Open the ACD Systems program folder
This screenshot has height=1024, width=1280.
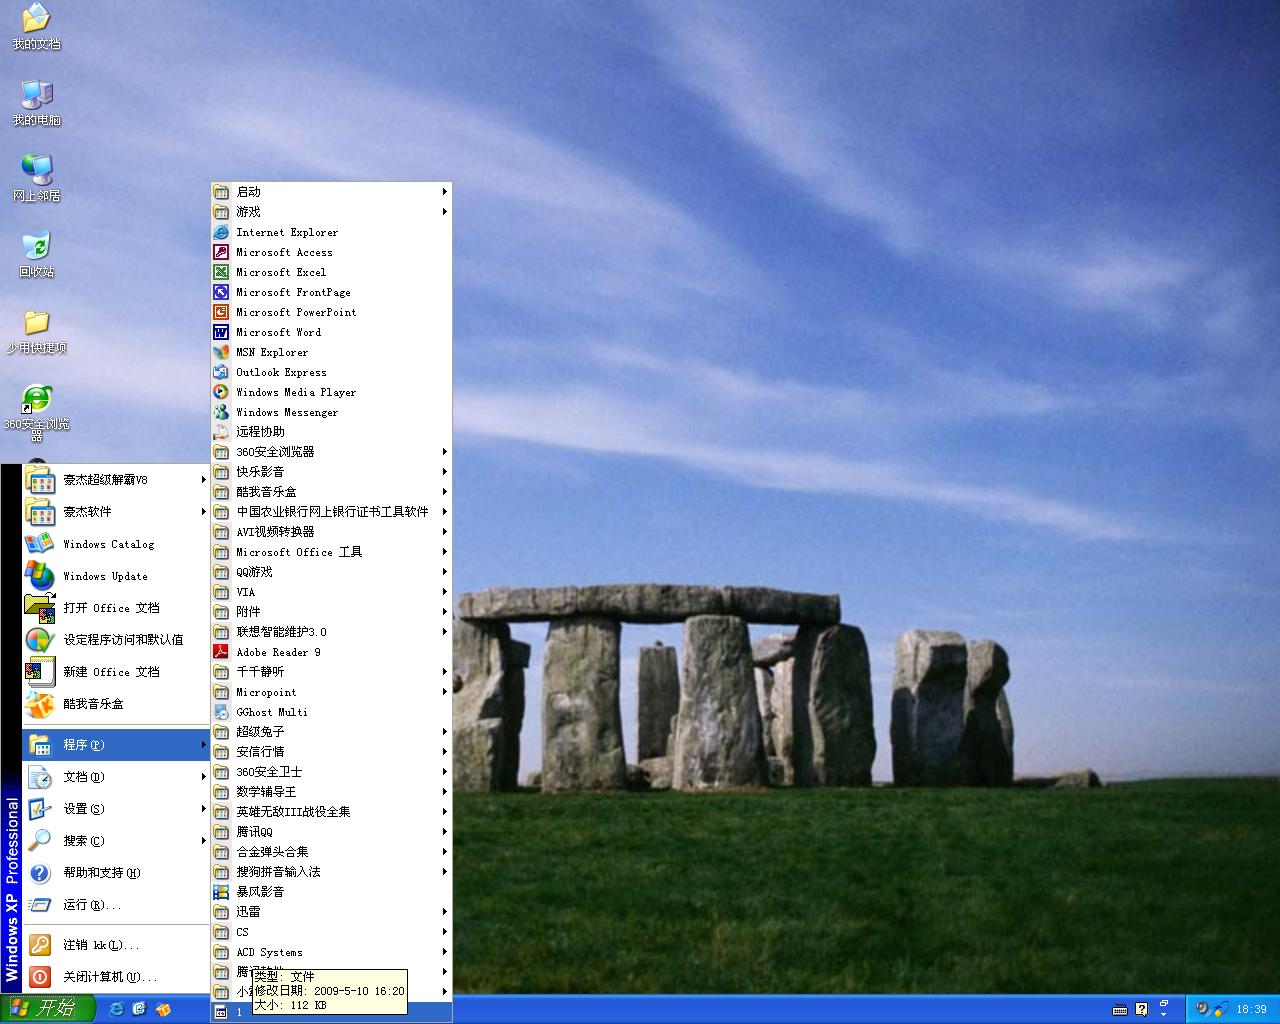pyautogui.click(x=331, y=952)
